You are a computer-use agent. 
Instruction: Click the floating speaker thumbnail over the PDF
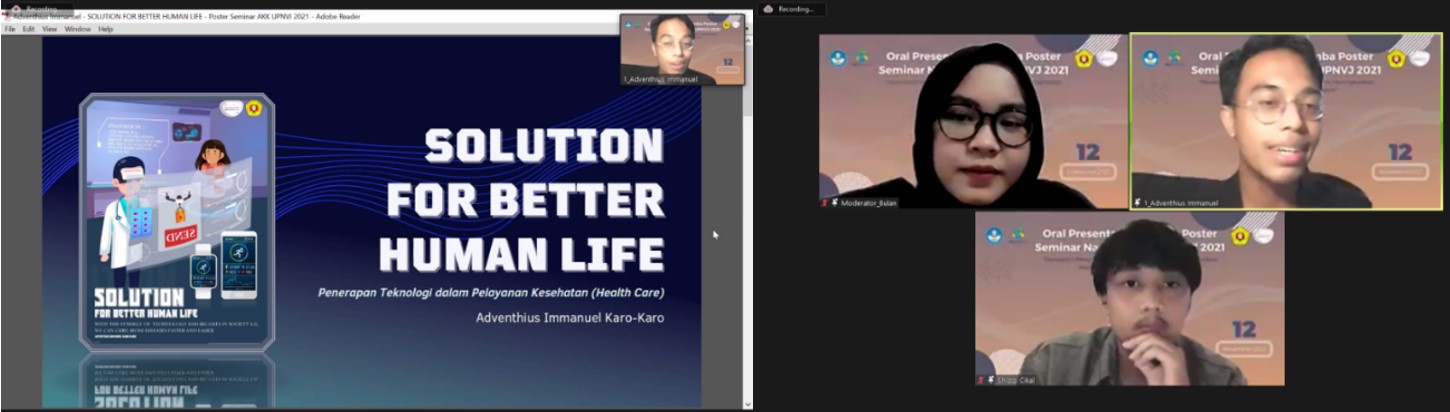tap(682, 48)
